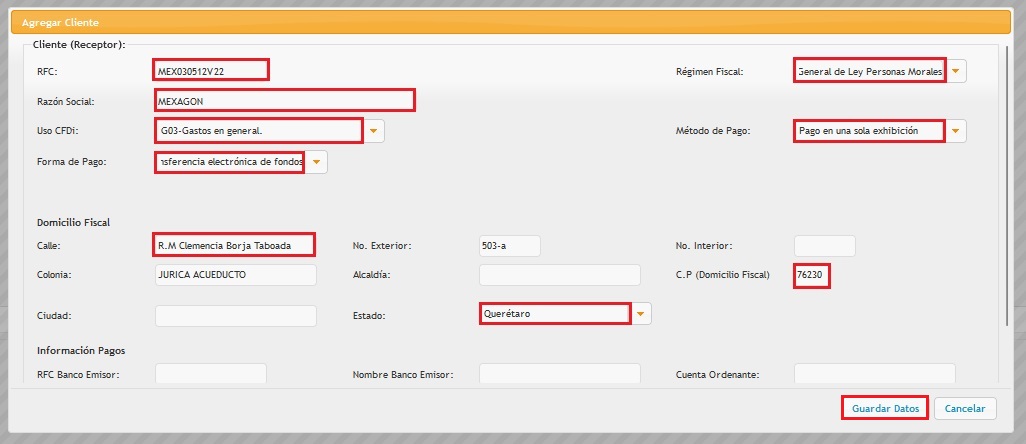Click the Nombre Banco Emisor field
The width and height of the screenshot is (1026, 444).
pyautogui.click(x=559, y=373)
